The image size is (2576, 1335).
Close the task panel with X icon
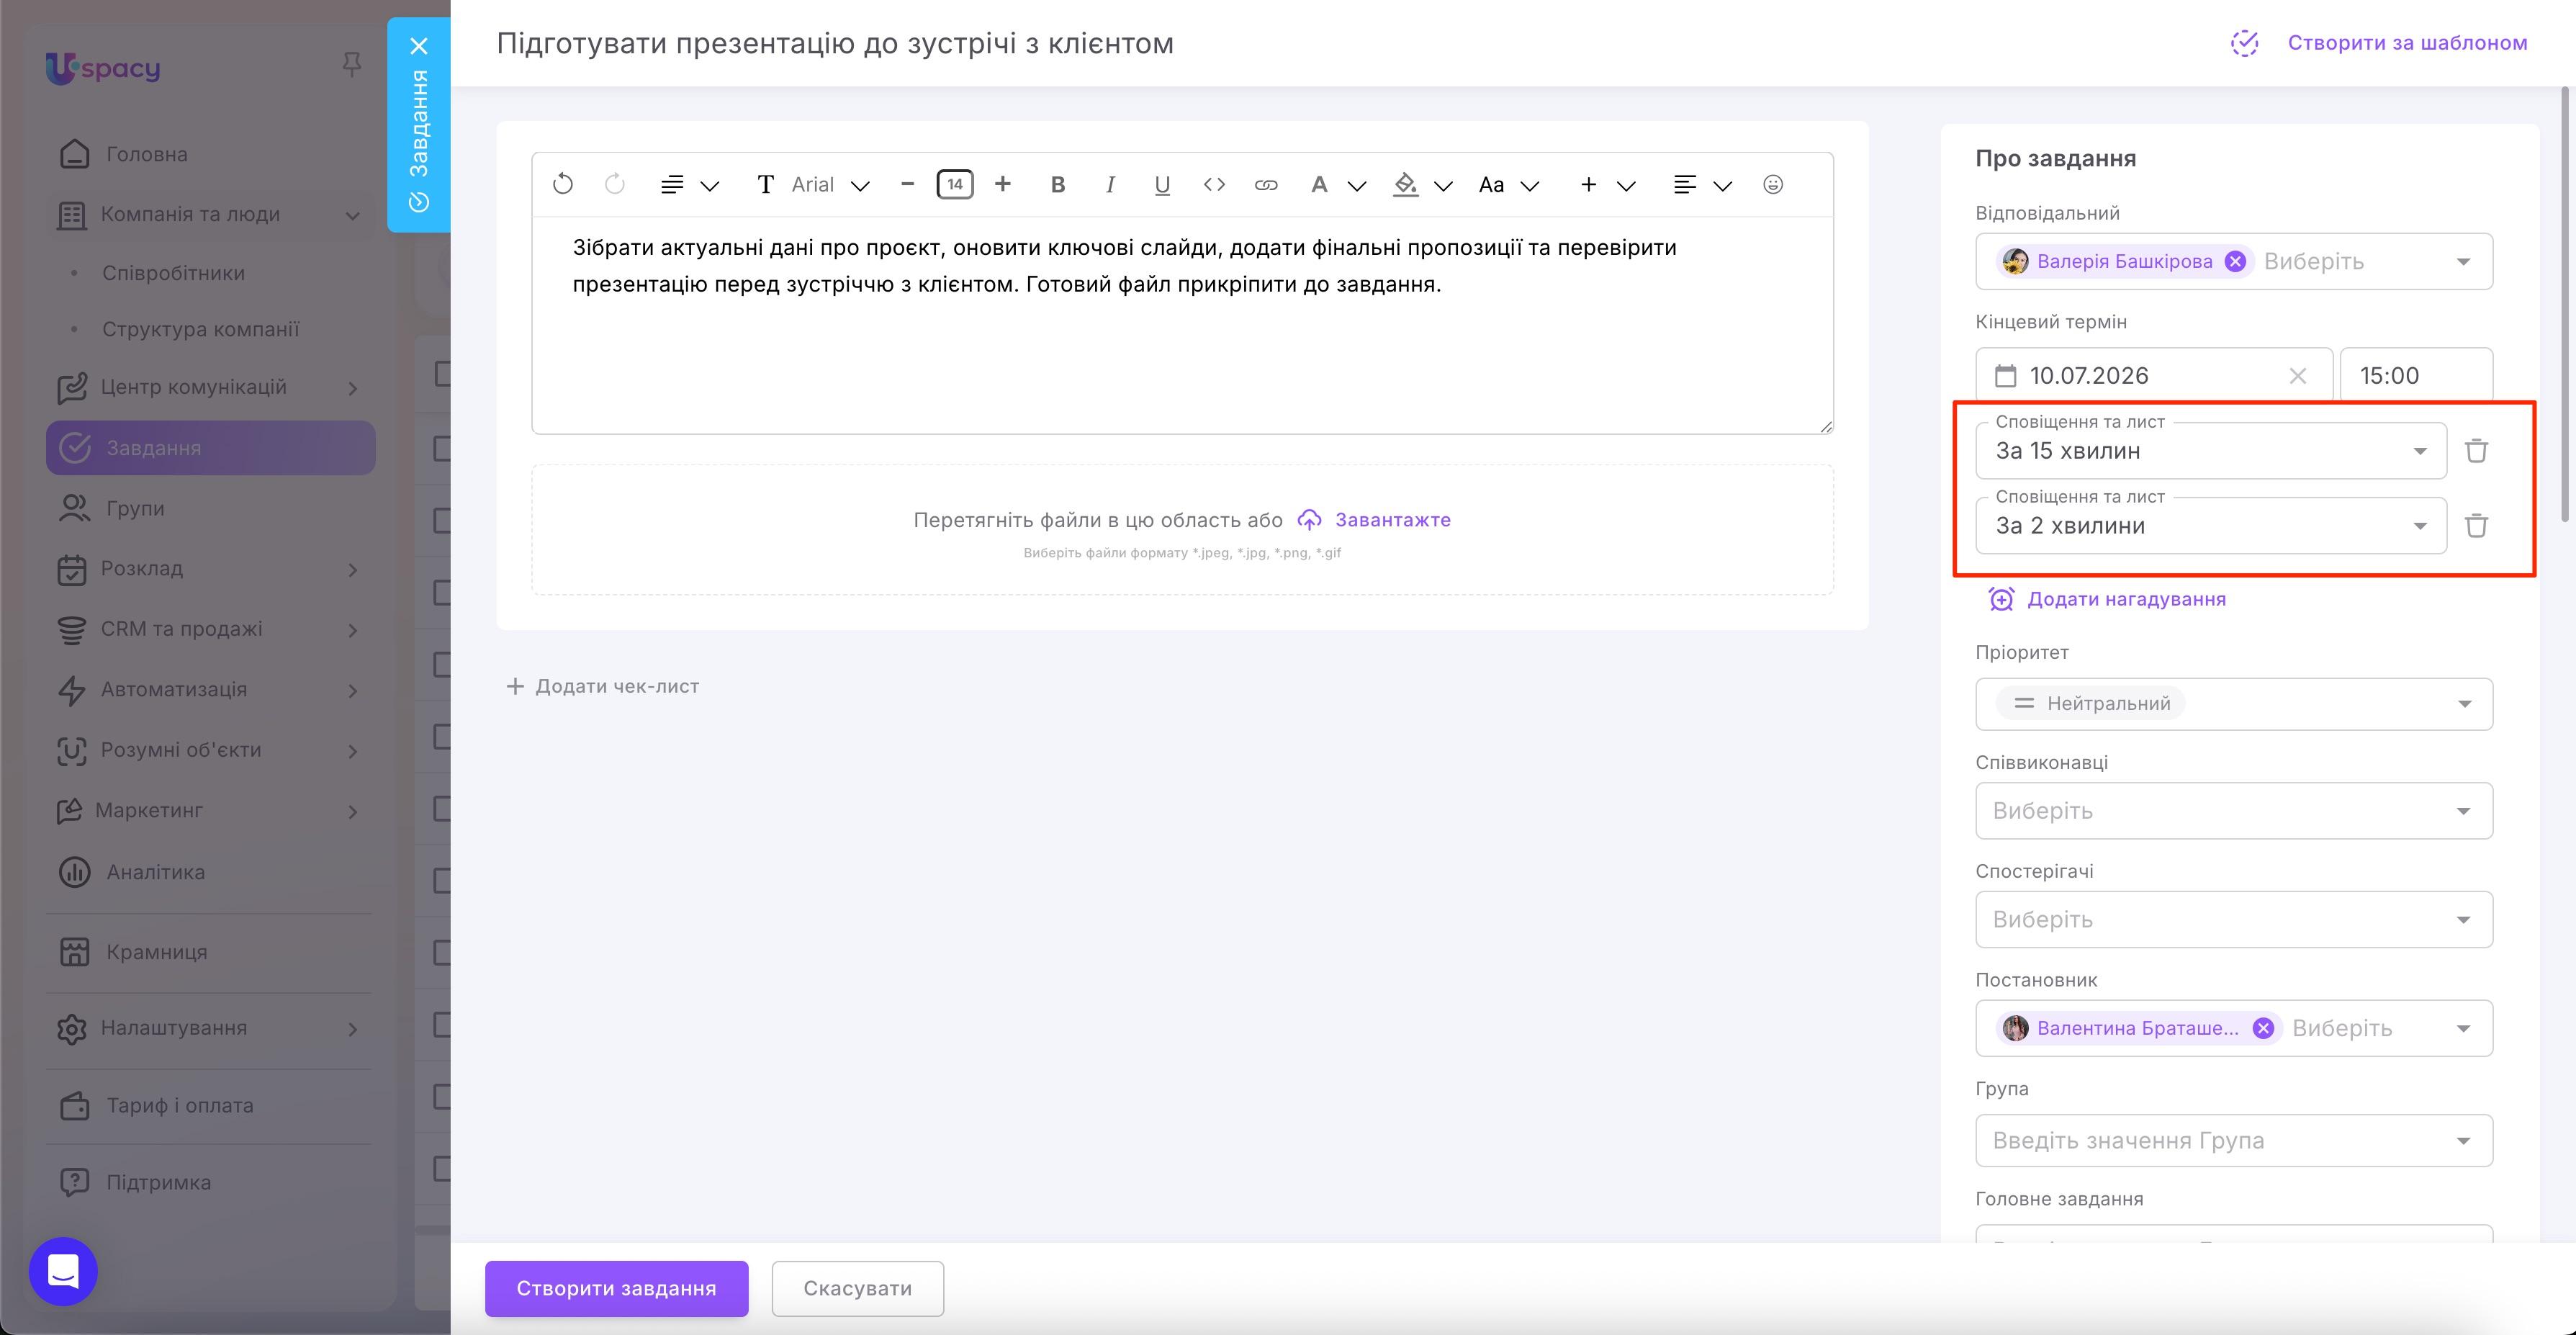419,46
